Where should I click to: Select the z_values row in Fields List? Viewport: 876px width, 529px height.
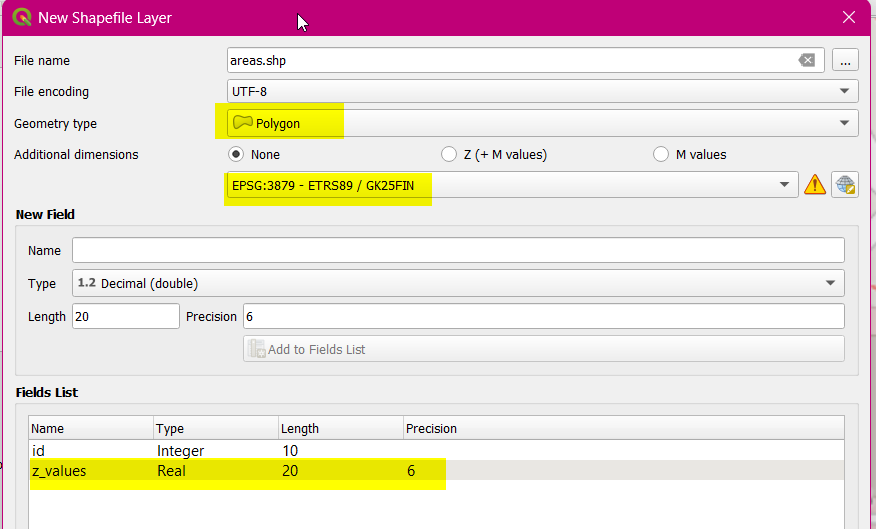(x=436, y=471)
